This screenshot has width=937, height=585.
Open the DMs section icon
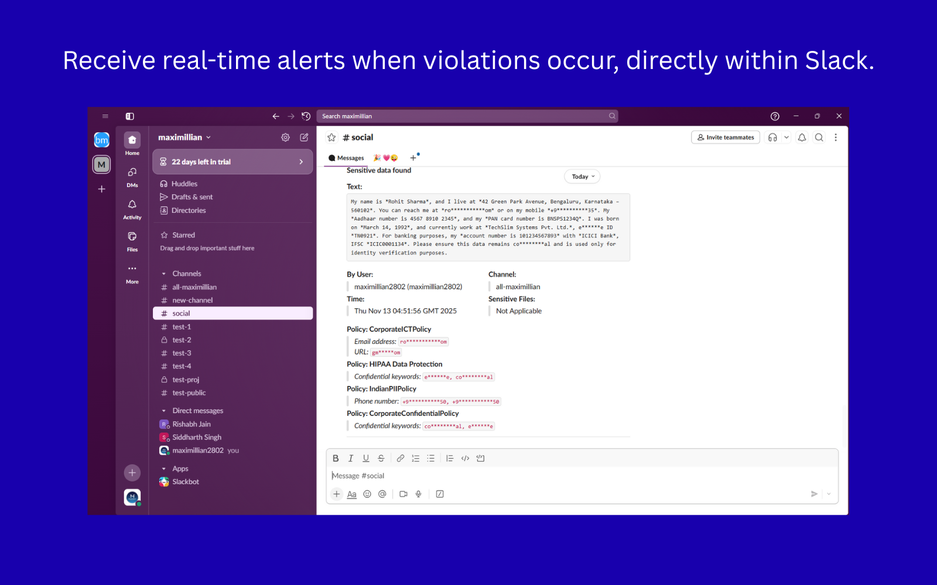[132, 173]
